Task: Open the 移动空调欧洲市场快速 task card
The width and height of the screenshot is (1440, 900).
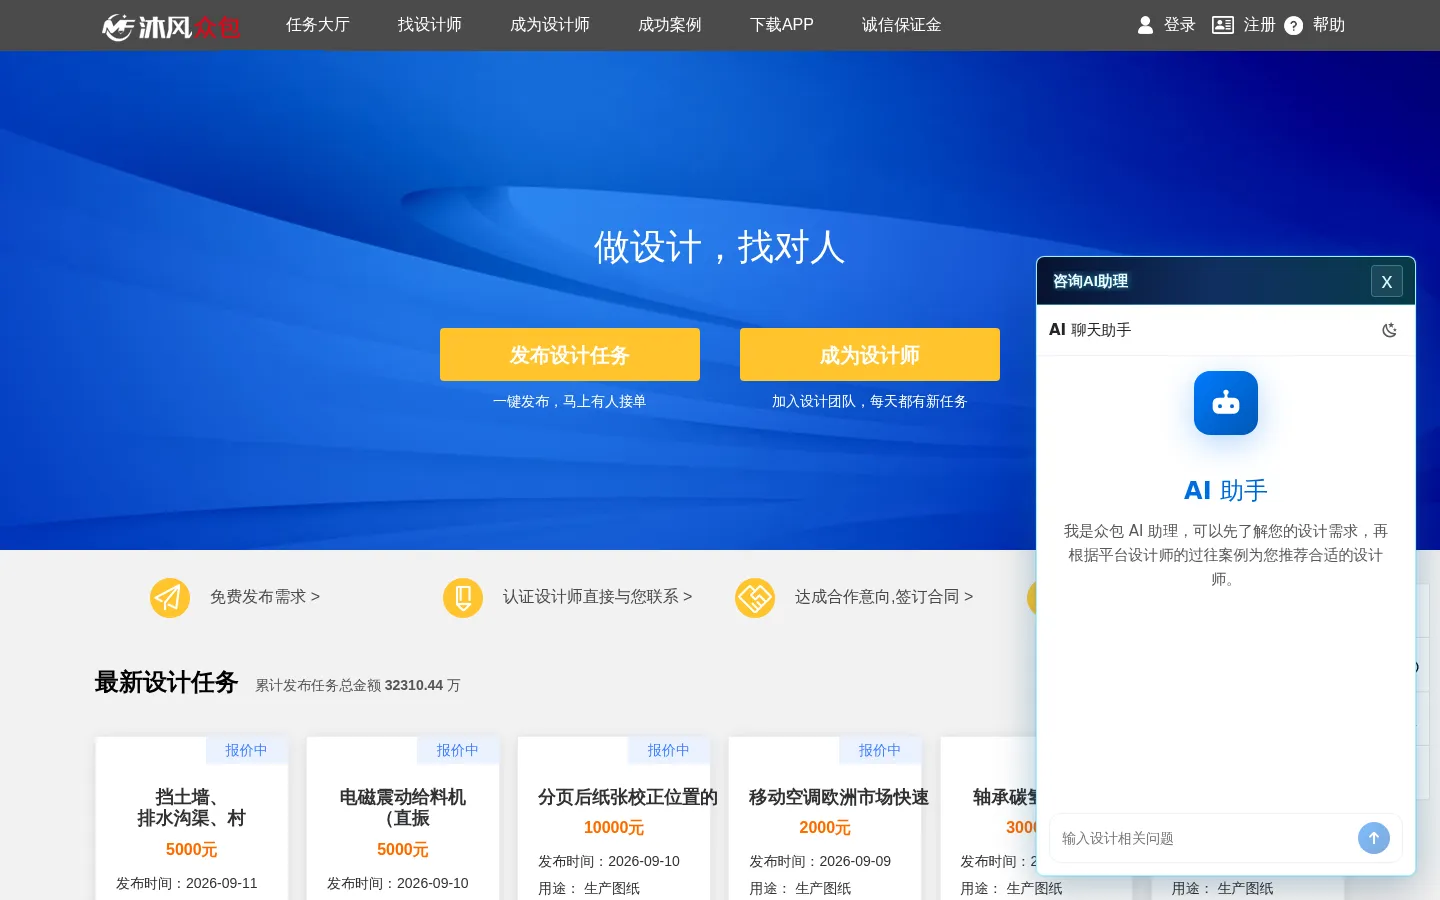Action: tap(825, 818)
